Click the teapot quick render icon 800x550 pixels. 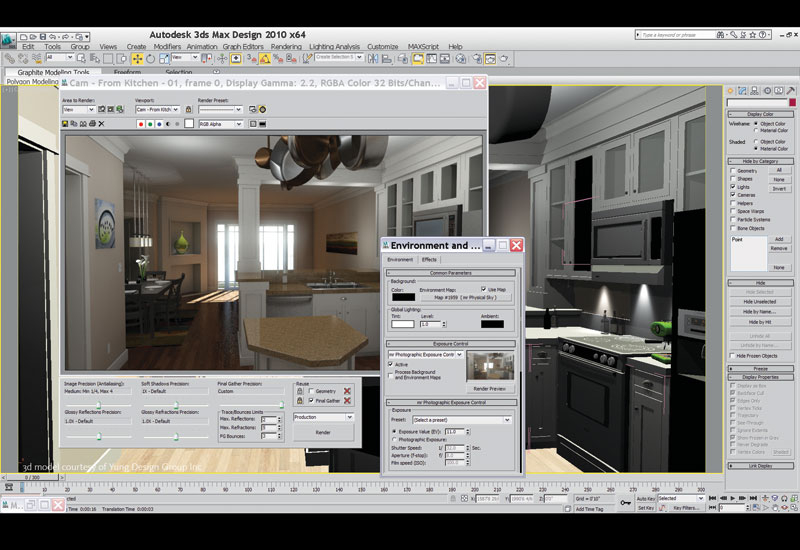point(504,59)
